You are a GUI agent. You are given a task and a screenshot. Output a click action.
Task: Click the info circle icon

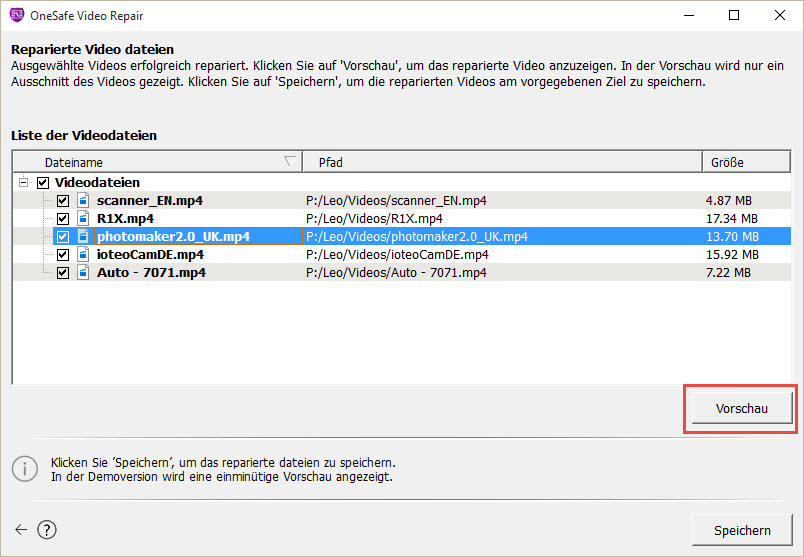(25, 469)
